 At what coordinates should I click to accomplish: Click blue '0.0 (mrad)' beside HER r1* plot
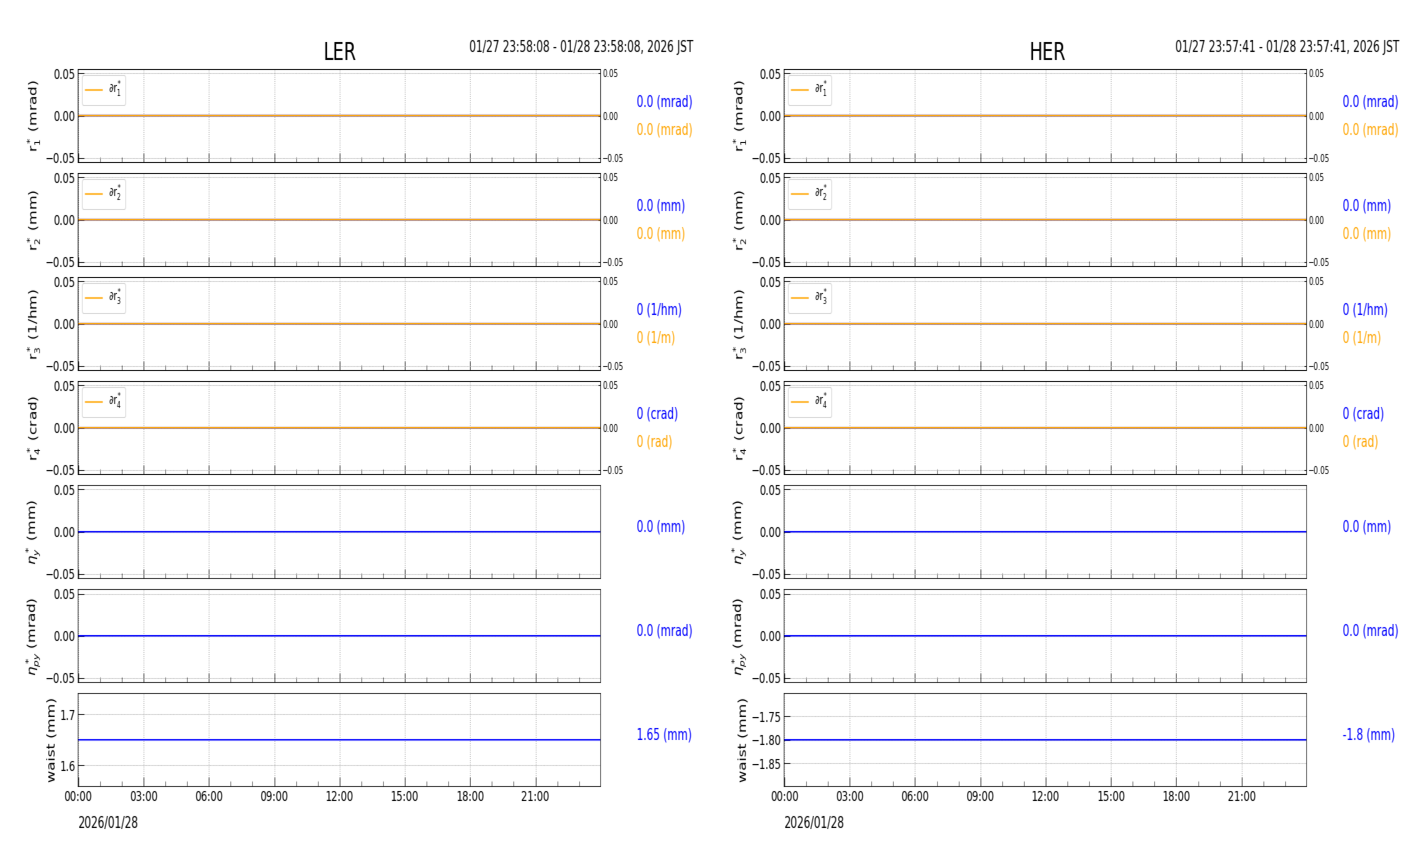[1370, 102]
